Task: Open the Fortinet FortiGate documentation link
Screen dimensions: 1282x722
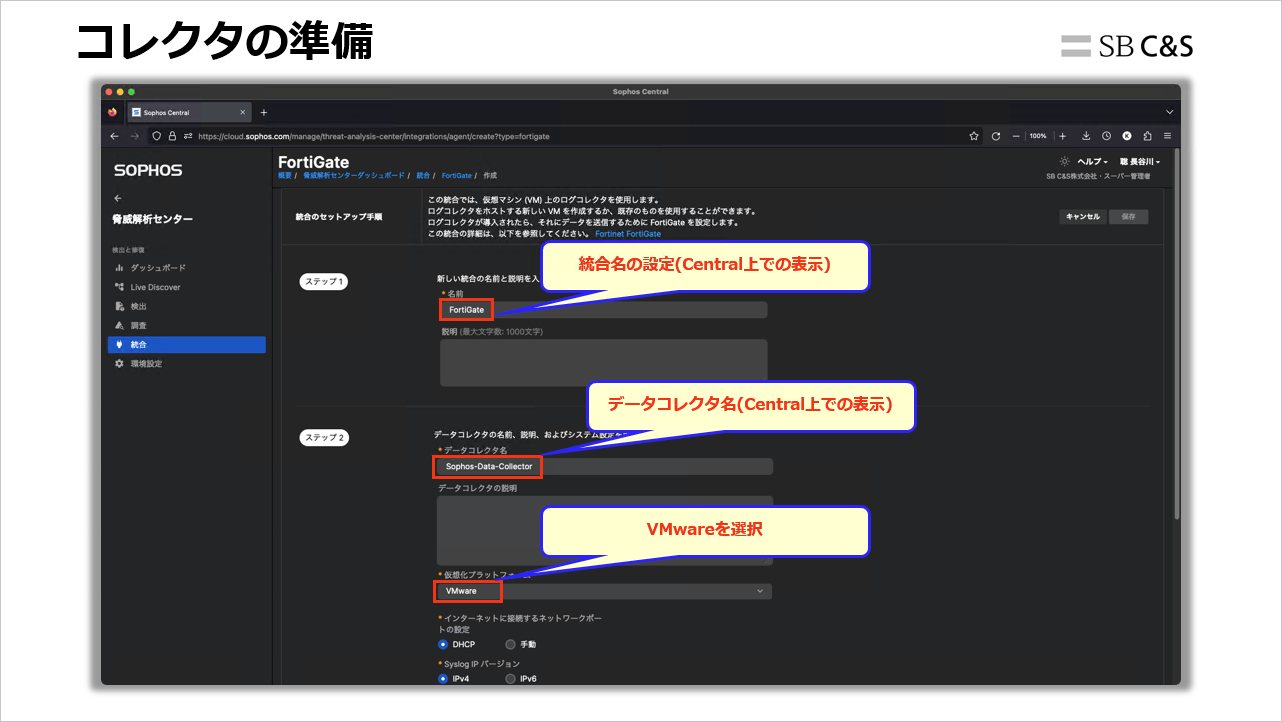Action: coord(628,234)
